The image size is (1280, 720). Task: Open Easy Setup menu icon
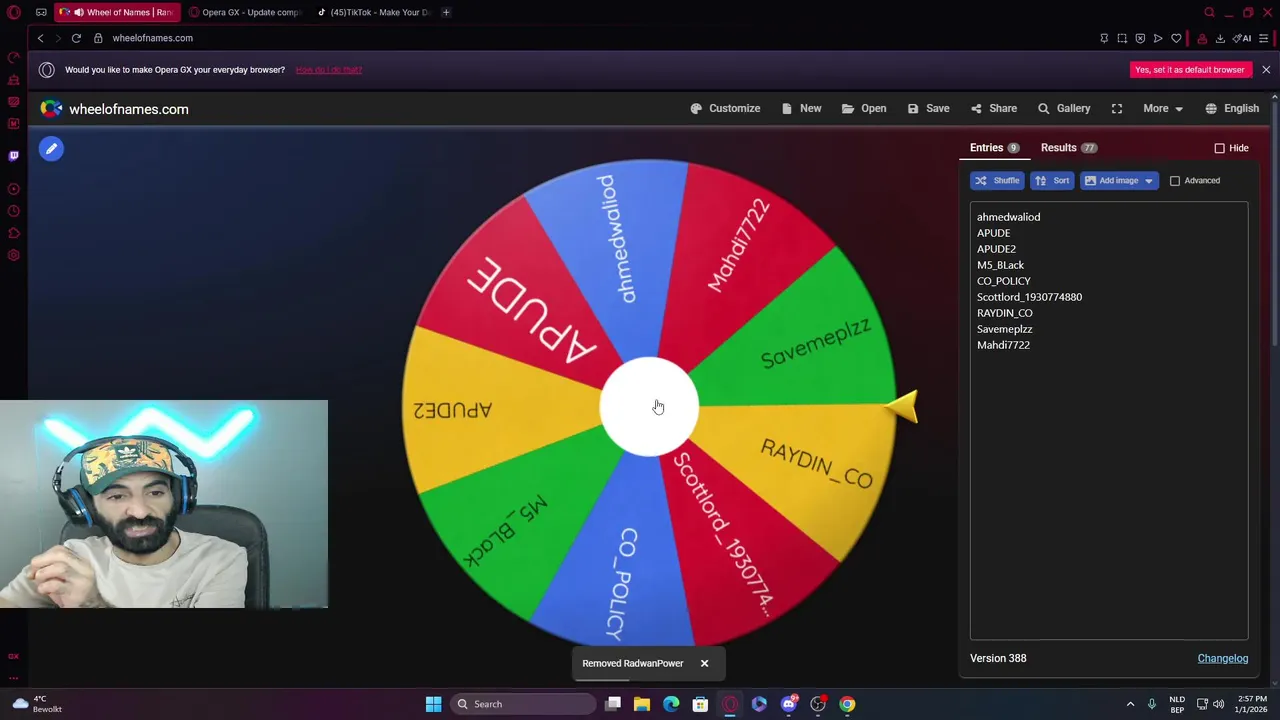point(1264,38)
